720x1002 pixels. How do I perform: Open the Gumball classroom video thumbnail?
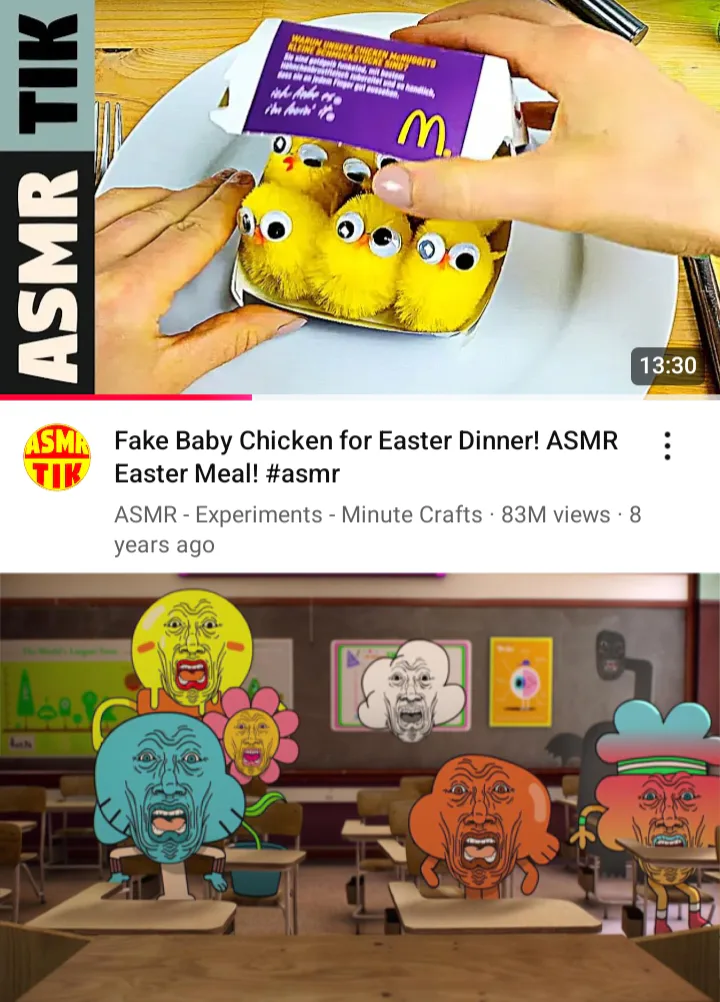point(360,787)
